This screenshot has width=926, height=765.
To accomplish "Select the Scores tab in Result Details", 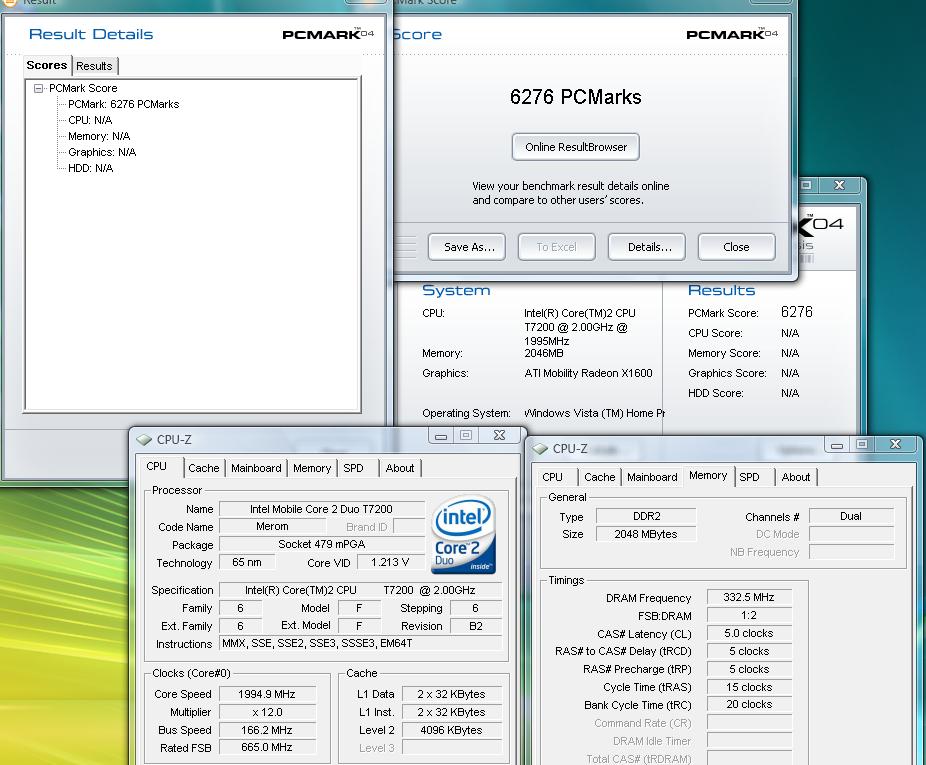I will pyautogui.click(x=47, y=65).
